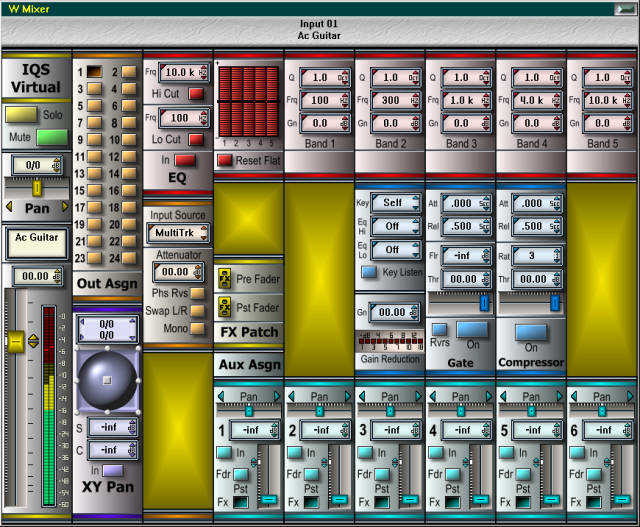
Task: Toggle the Hi Cut filter
Action: coord(196,93)
